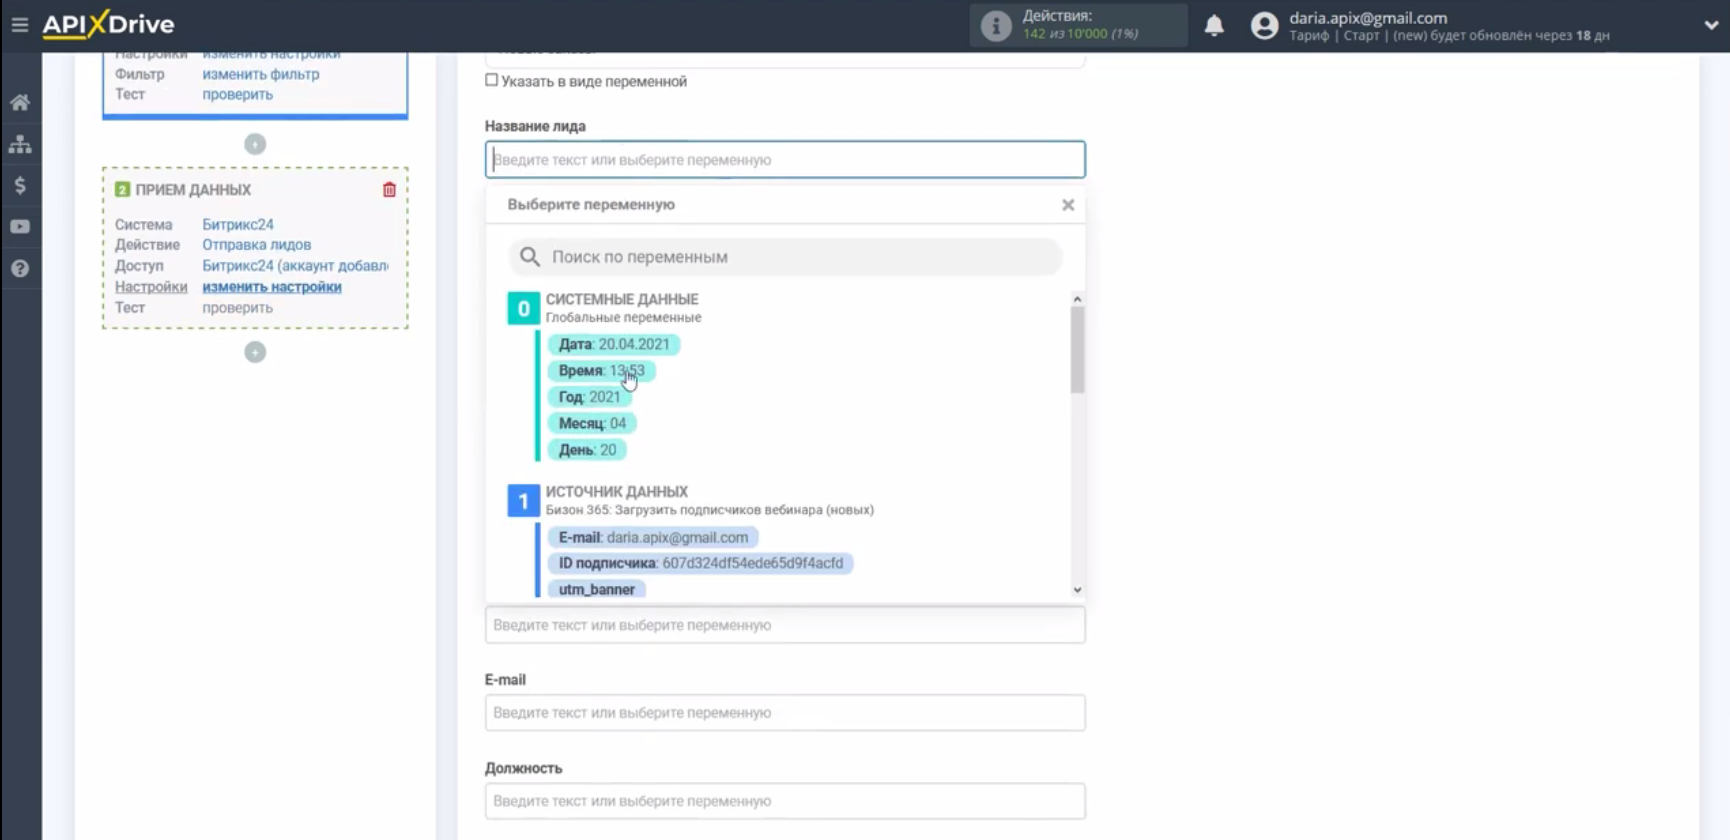Click 'проверить' link in filter block
The width and height of the screenshot is (1730, 840).
tap(237, 94)
